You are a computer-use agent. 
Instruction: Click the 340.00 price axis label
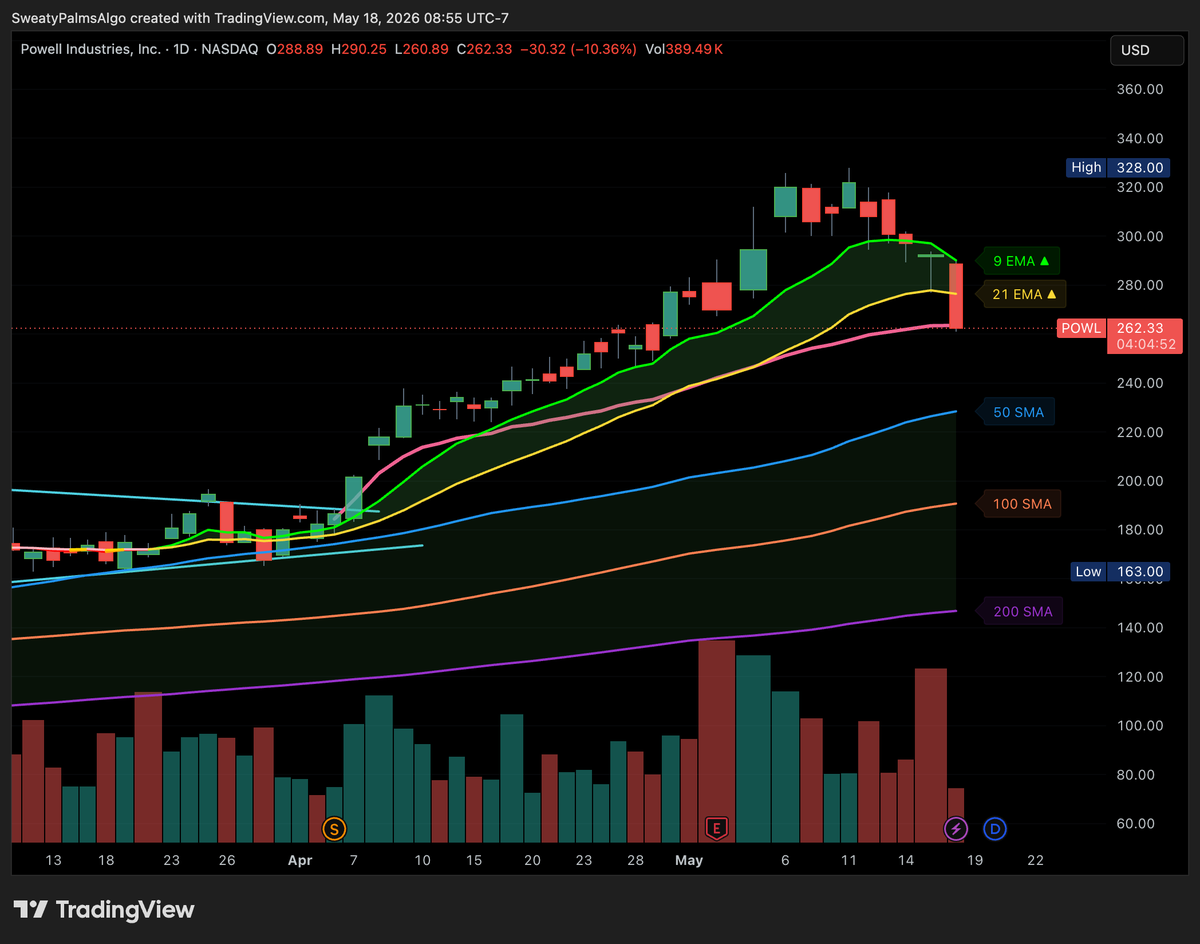coord(1141,138)
